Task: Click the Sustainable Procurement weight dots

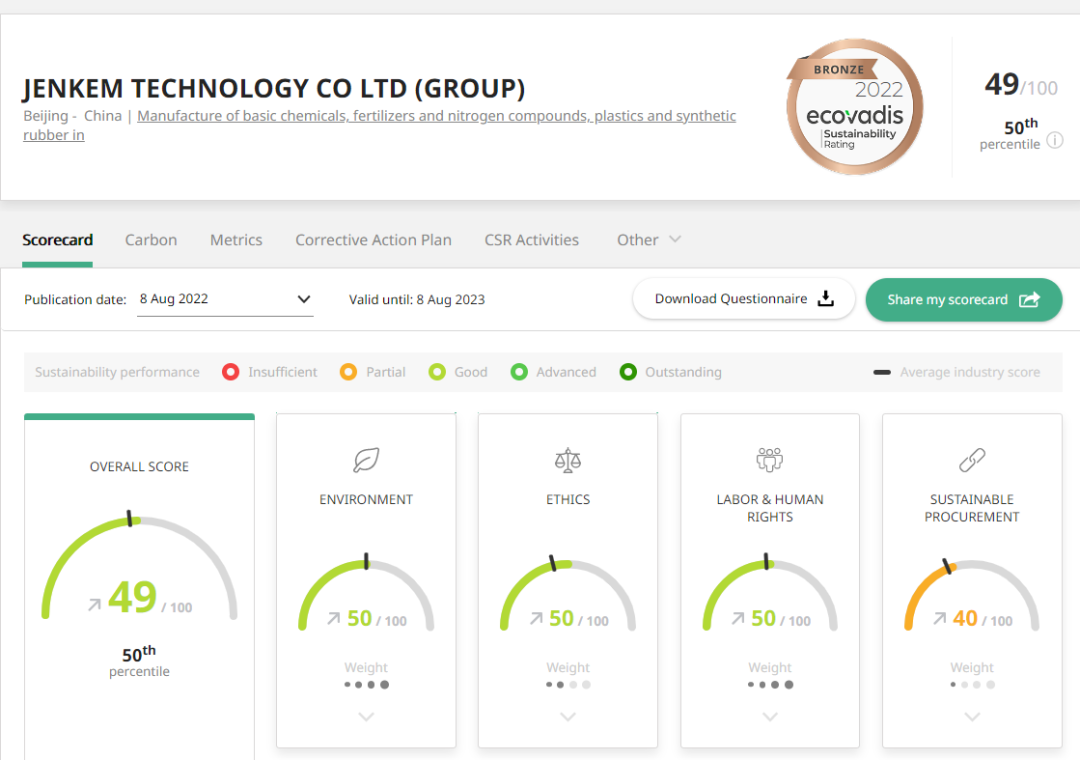Action: pyautogui.click(x=972, y=685)
